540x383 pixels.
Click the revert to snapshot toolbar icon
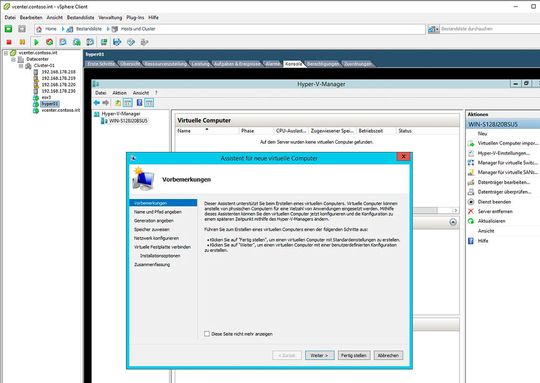[x=76, y=42]
